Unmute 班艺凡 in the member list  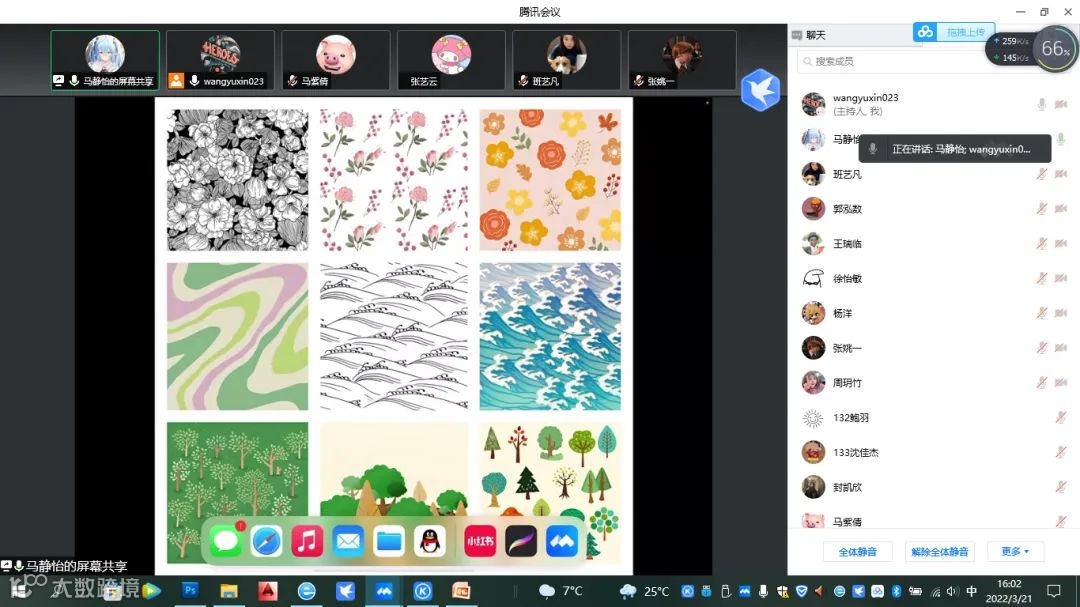(1041, 174)
